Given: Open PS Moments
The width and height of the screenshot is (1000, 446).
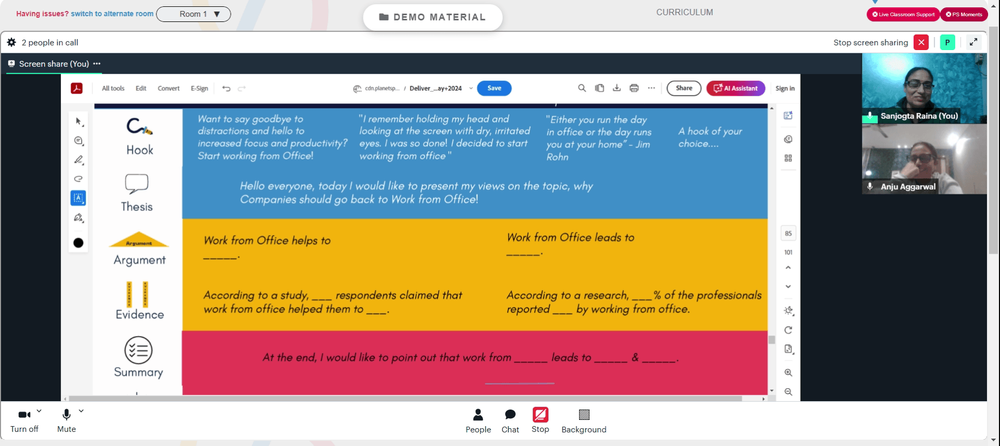Looking at the screenshot, I should [x=964, y=14].
